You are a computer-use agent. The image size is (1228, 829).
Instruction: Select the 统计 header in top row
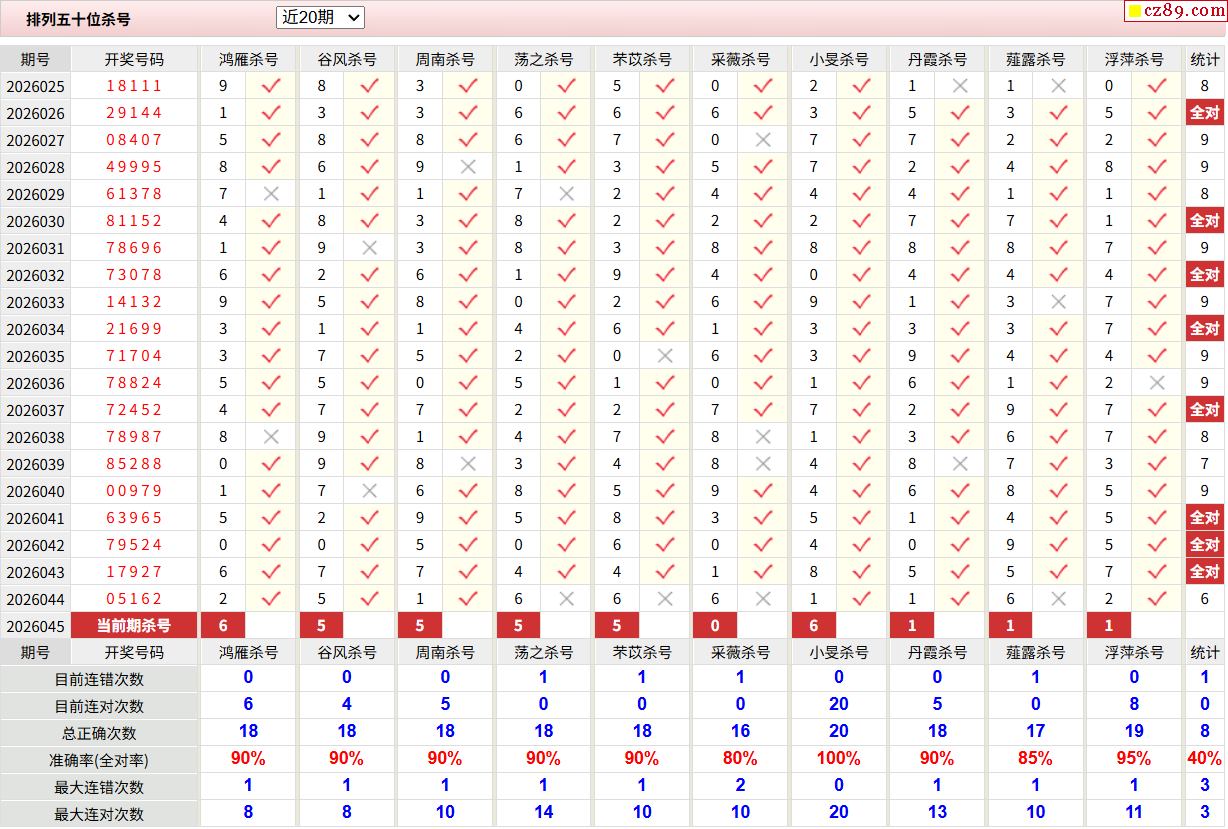1204,59
